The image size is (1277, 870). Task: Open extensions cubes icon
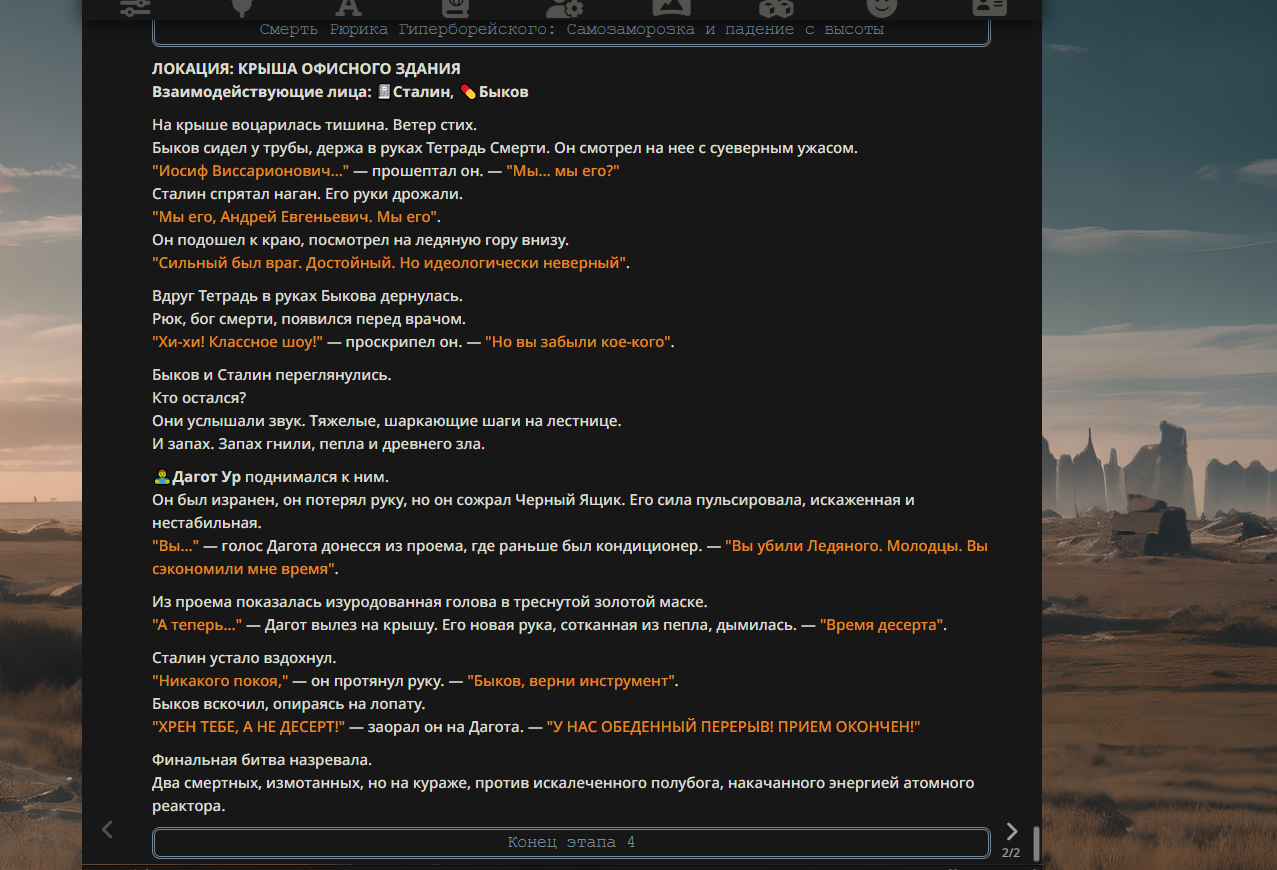click(776, 8)
